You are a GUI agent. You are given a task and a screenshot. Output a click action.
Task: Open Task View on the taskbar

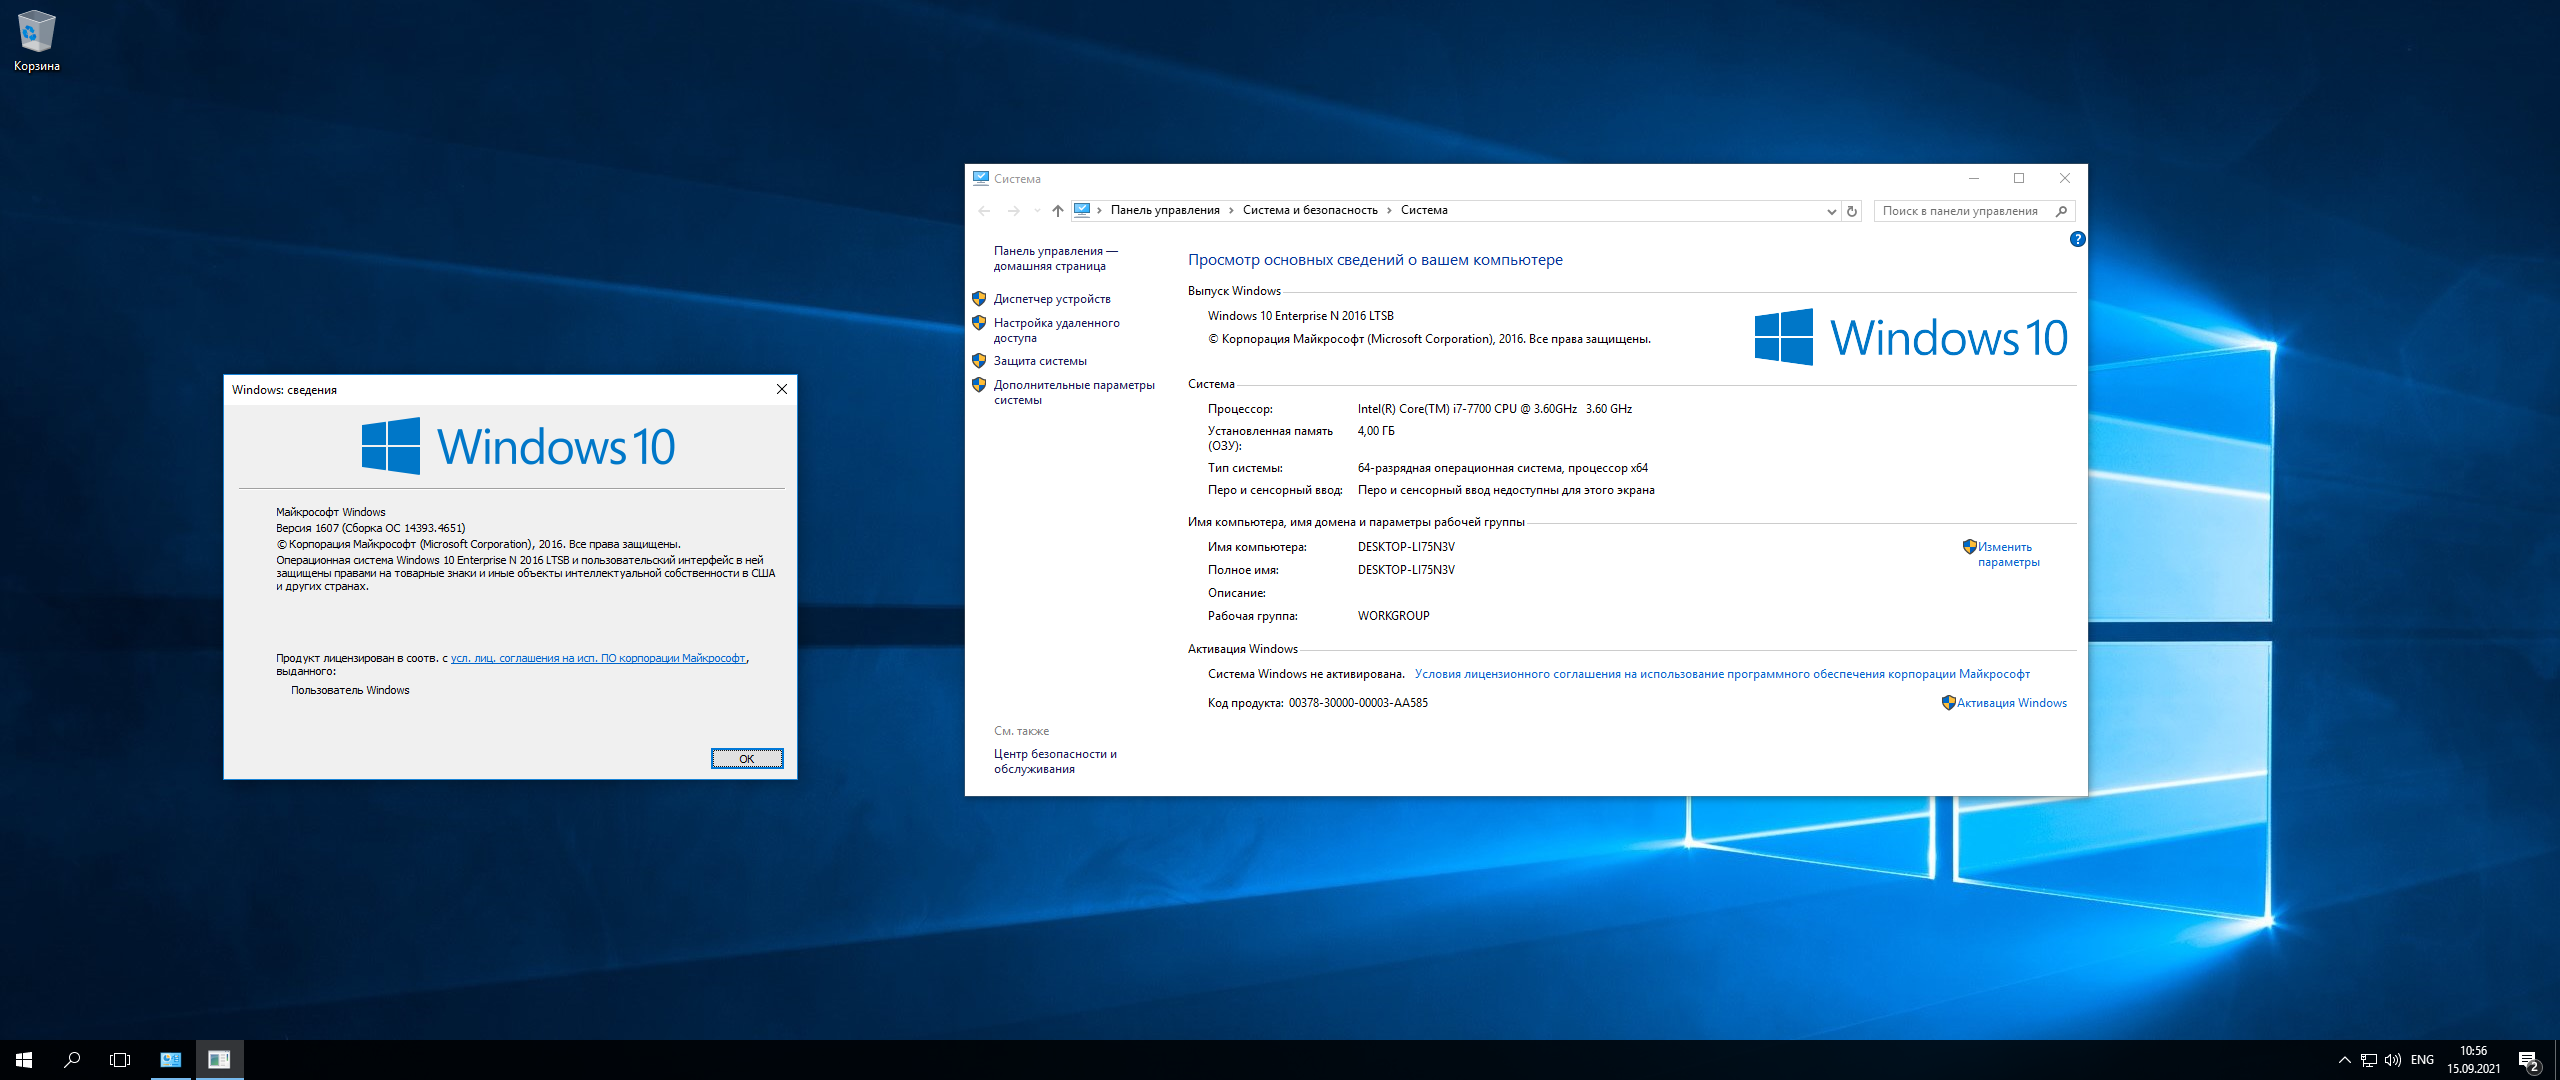tap(120, 1060)
